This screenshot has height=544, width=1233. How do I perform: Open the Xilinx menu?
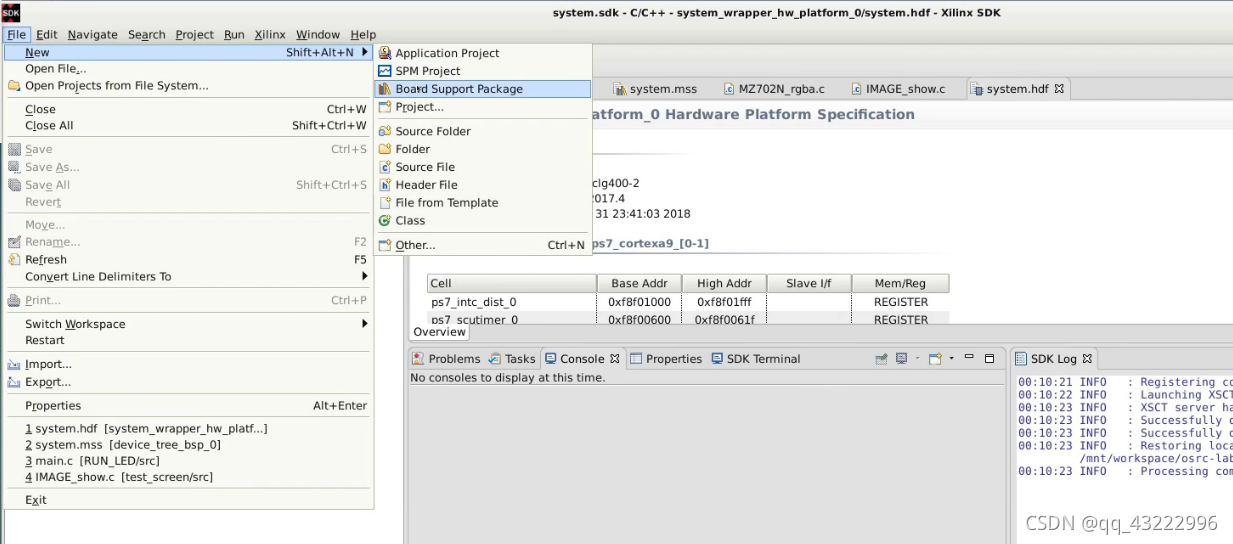coord(270,34)
